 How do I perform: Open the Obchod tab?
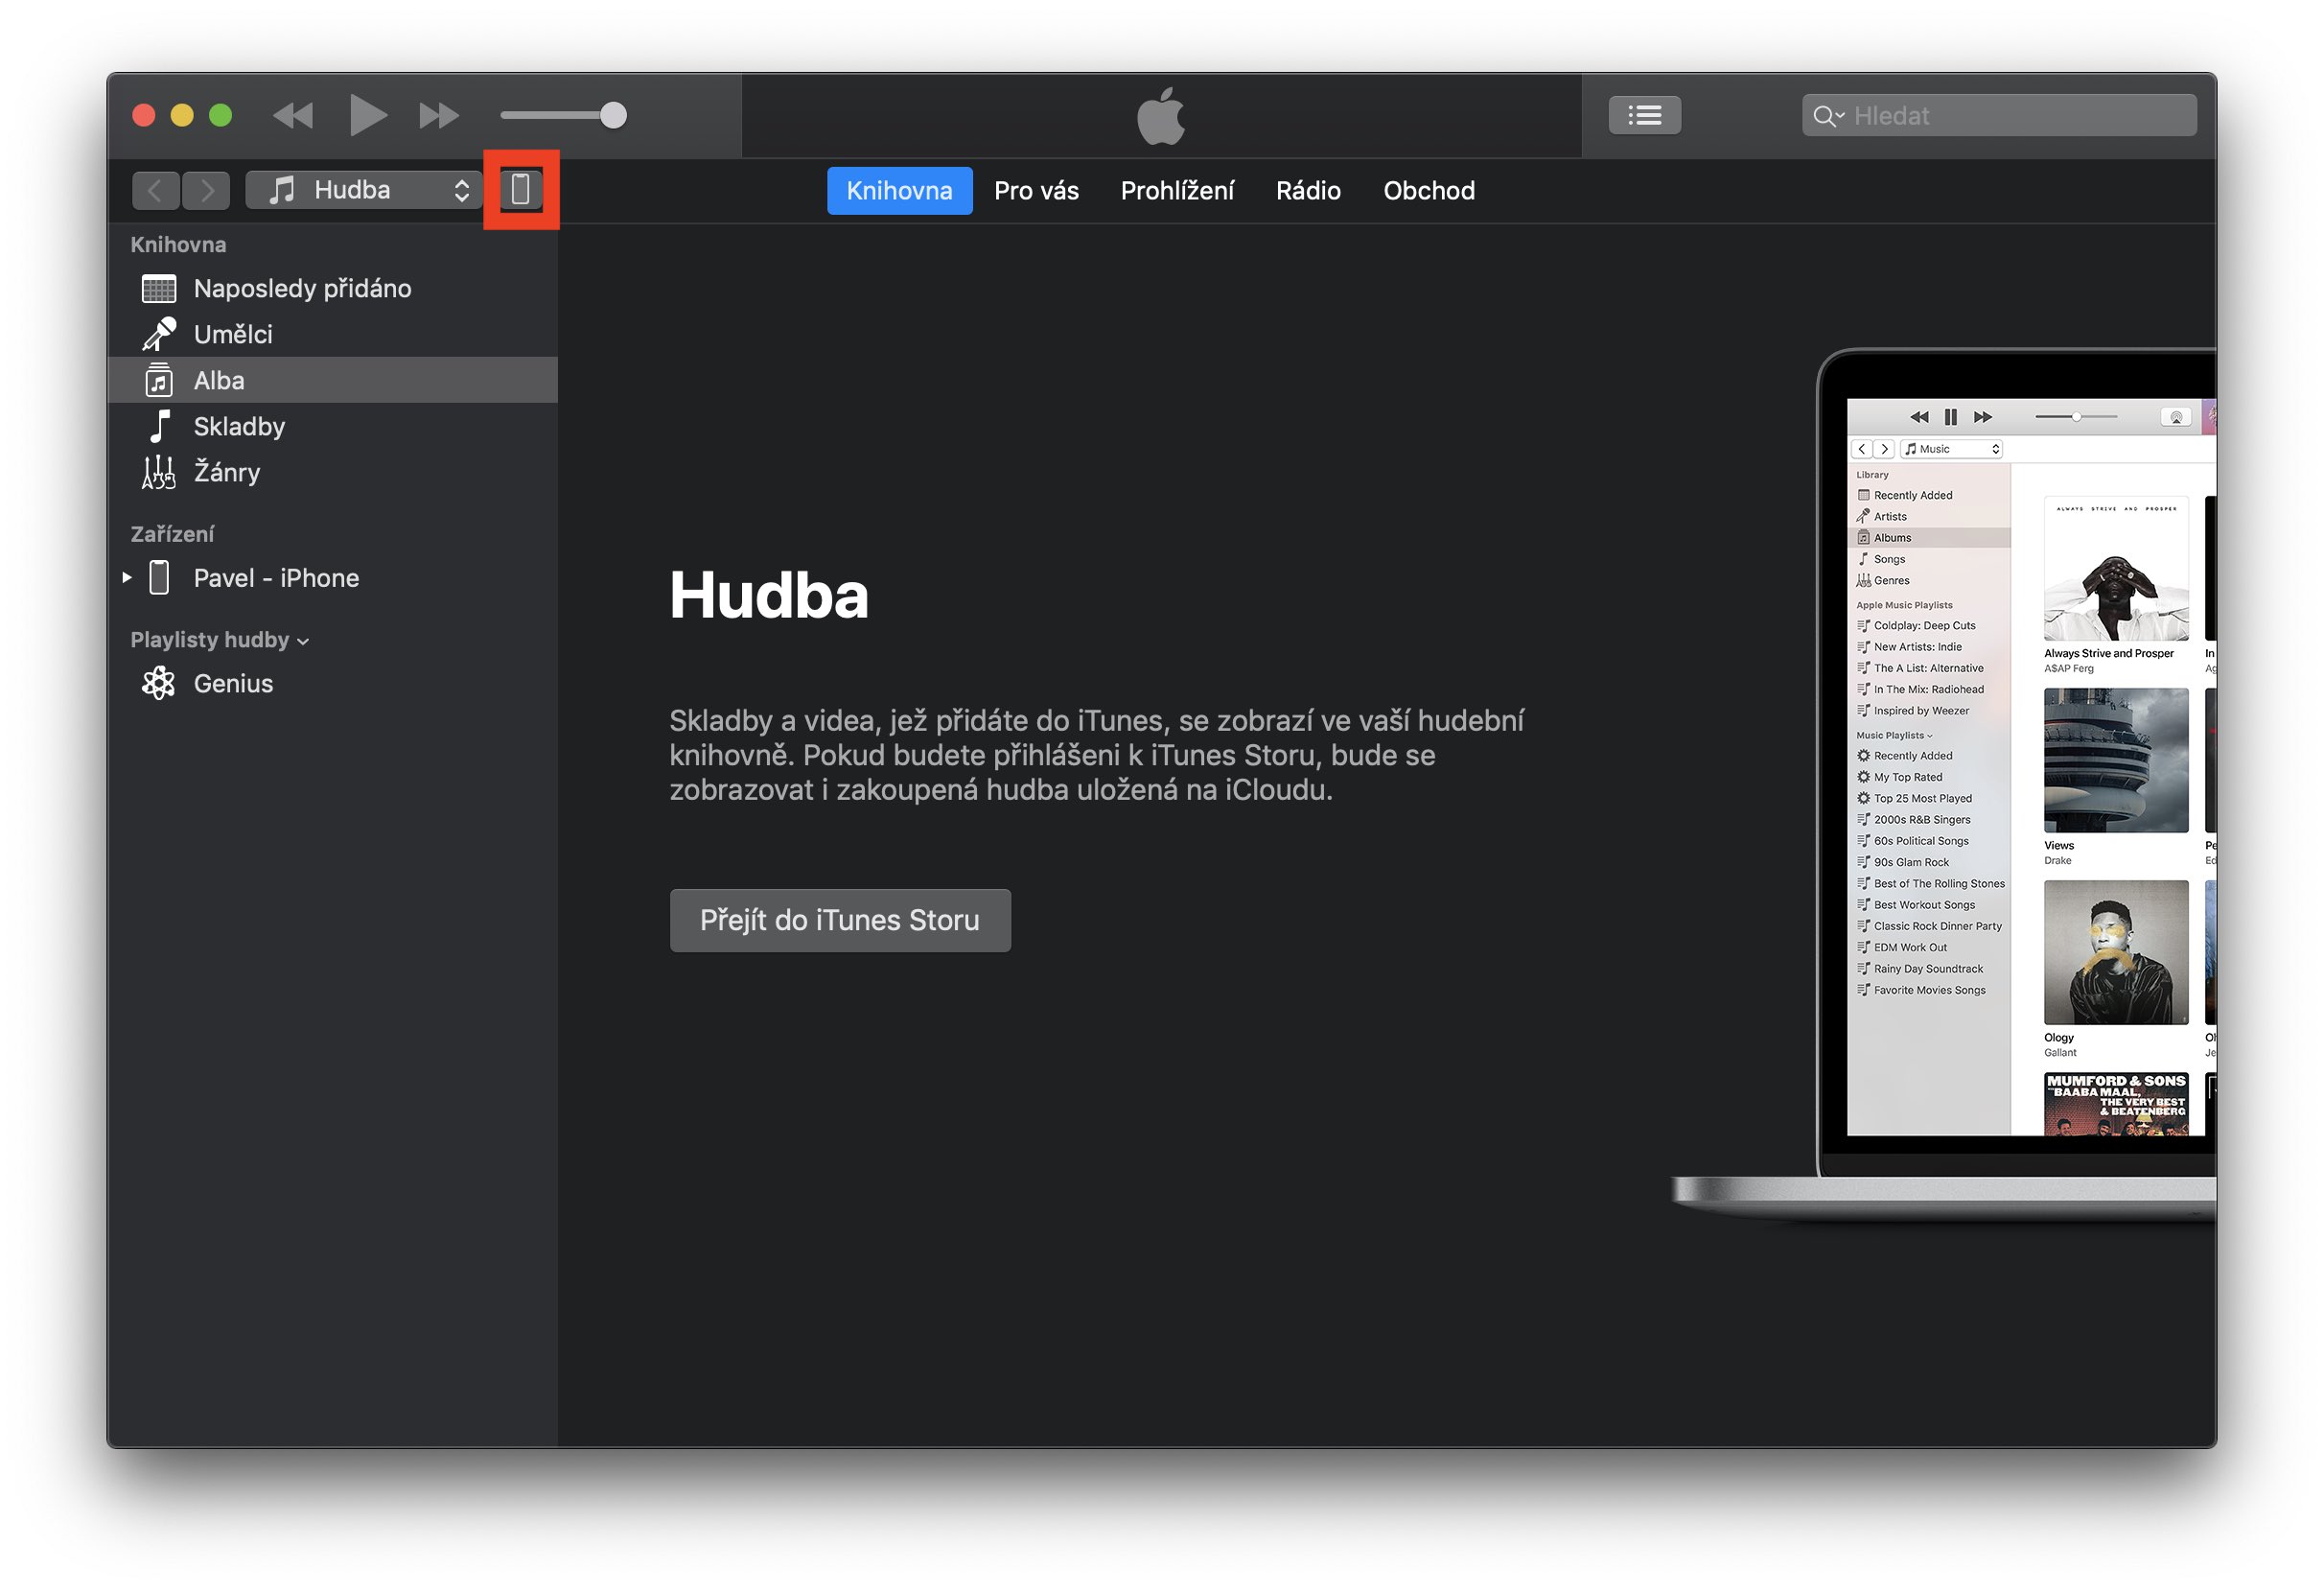coord(1429,191)
